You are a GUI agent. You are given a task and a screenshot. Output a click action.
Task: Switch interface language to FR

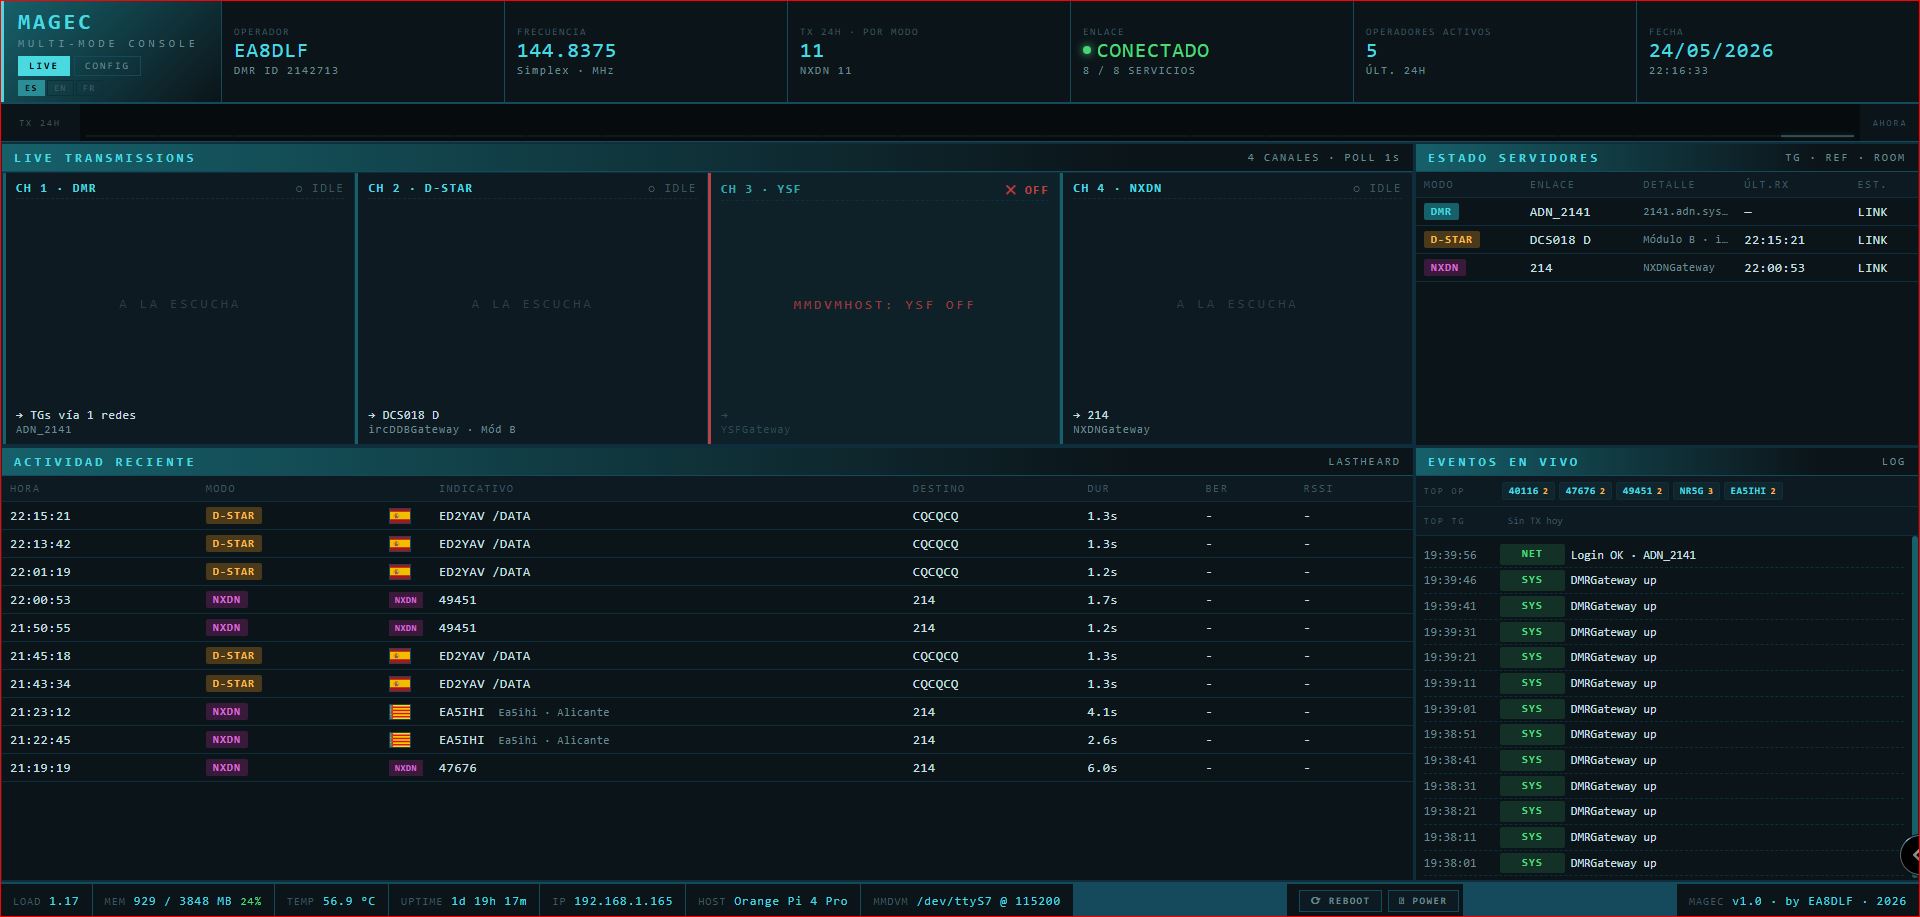[89, 88]
